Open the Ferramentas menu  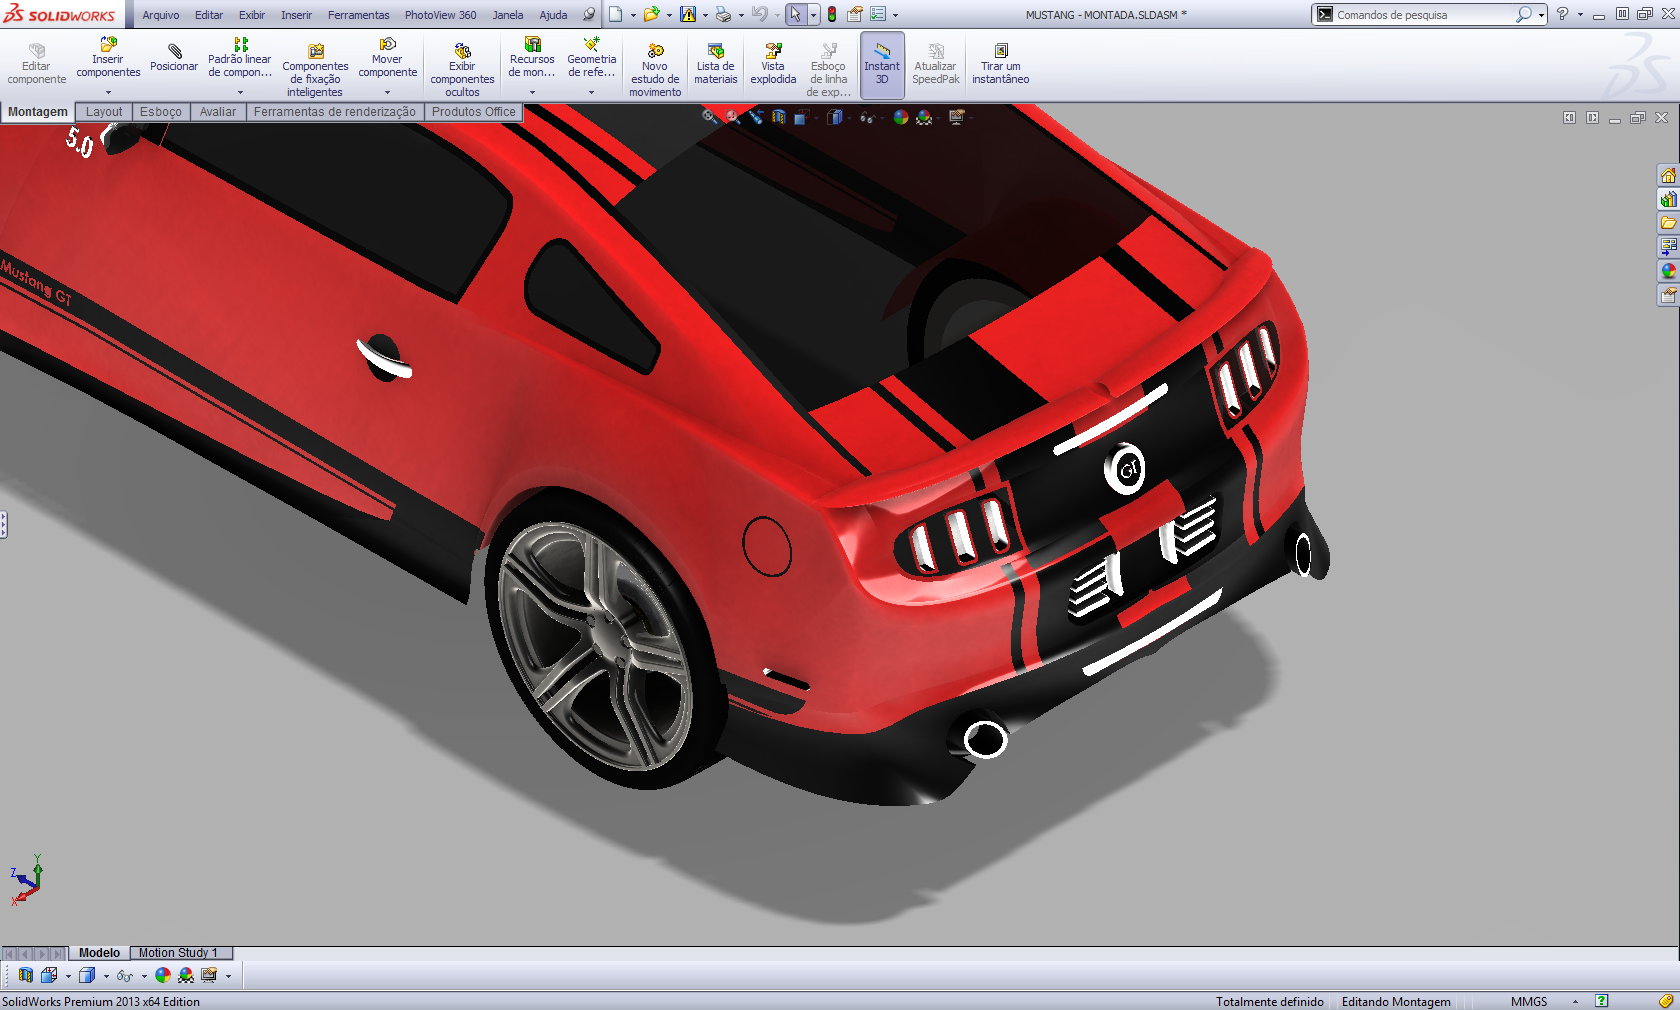pos(358,15)
